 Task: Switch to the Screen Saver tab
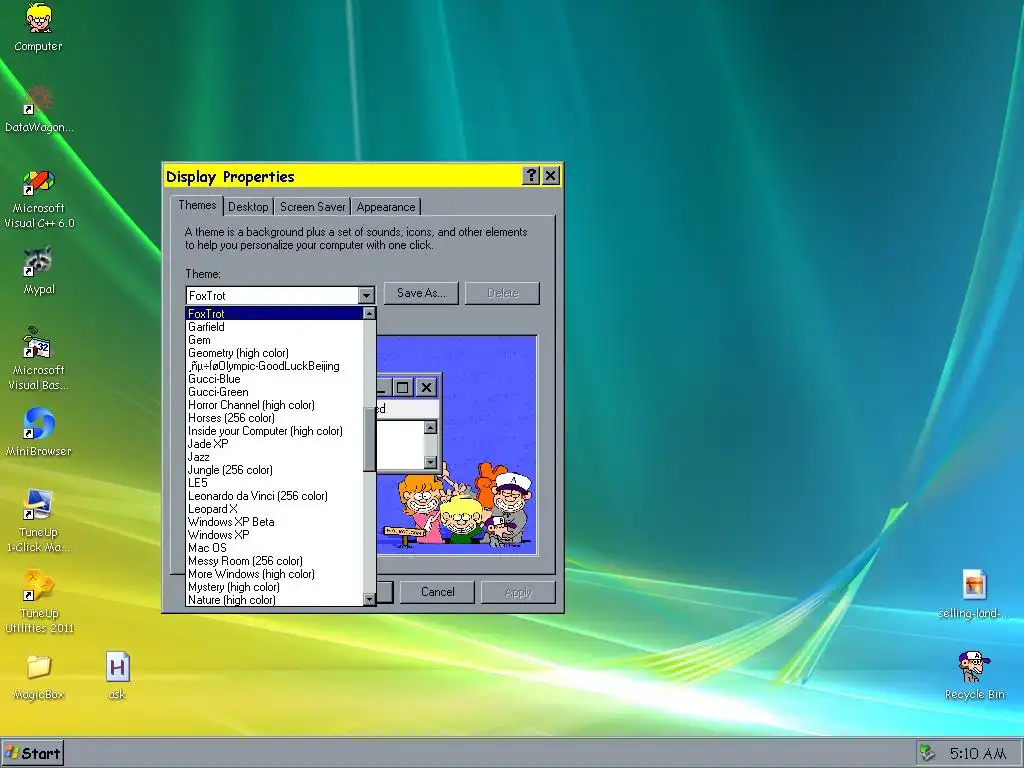312,207
